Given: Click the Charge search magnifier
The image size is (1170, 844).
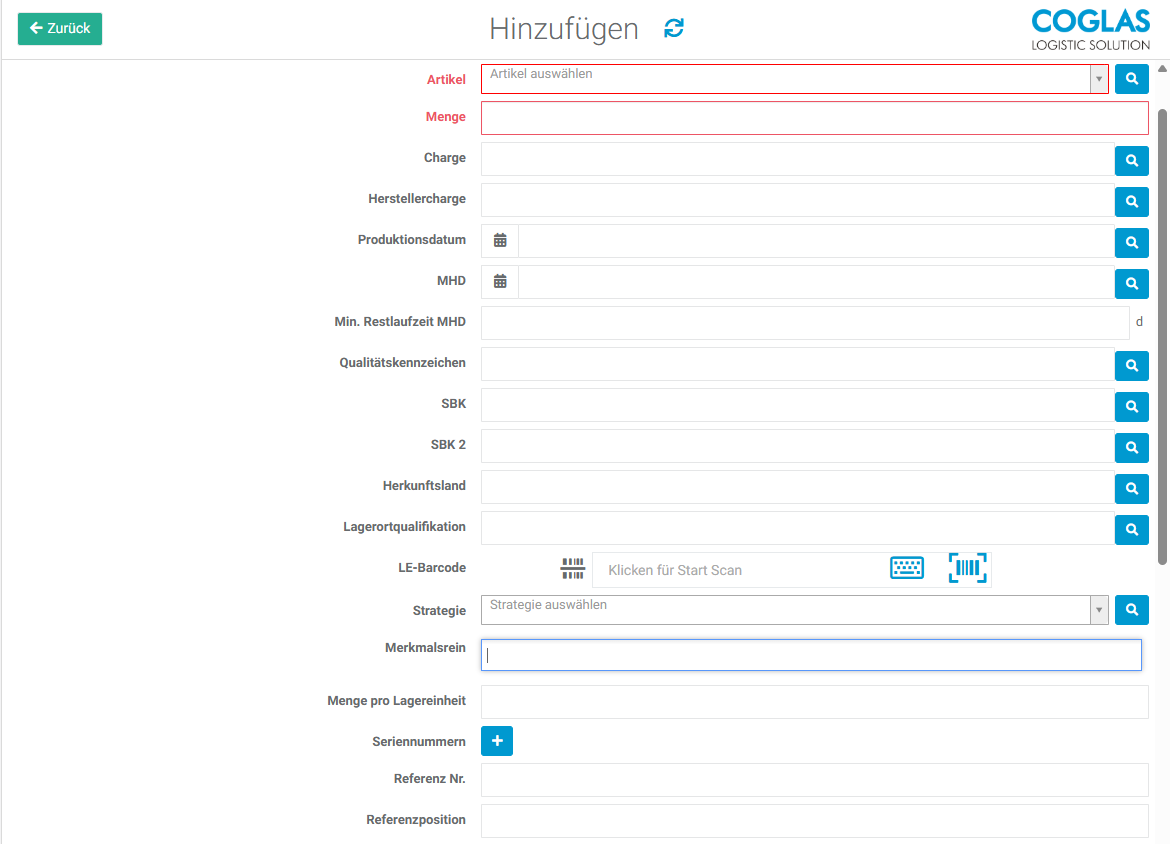Looking at the screenshot, I should coord(1131,160).
